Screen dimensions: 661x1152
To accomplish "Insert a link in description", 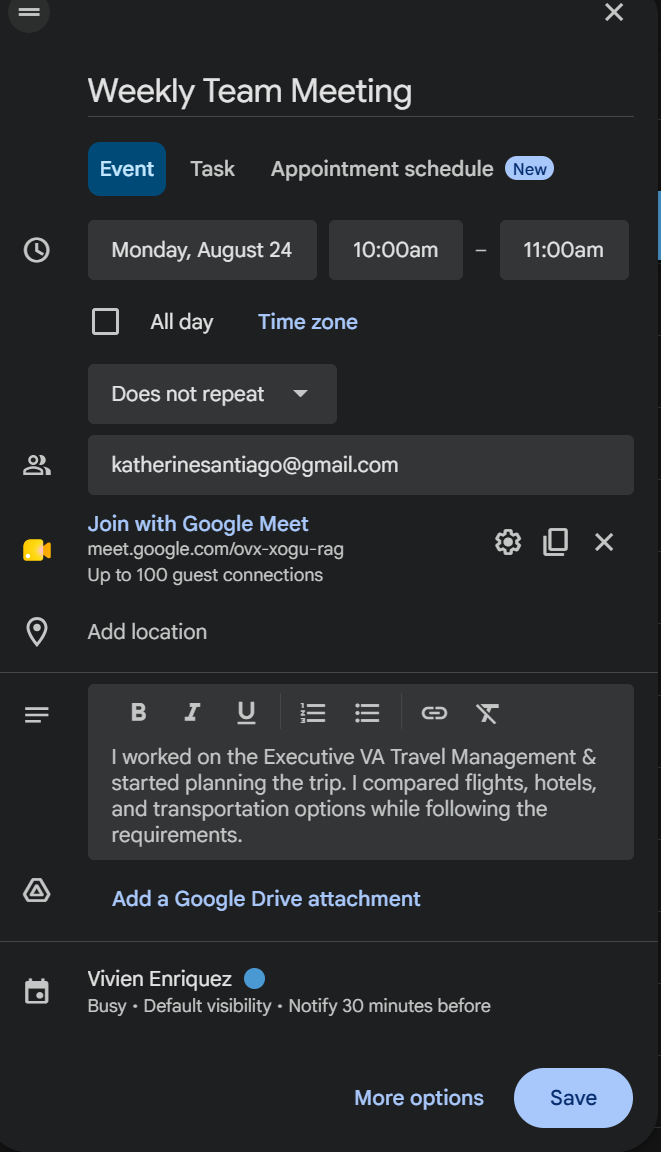I will [434, 713].
